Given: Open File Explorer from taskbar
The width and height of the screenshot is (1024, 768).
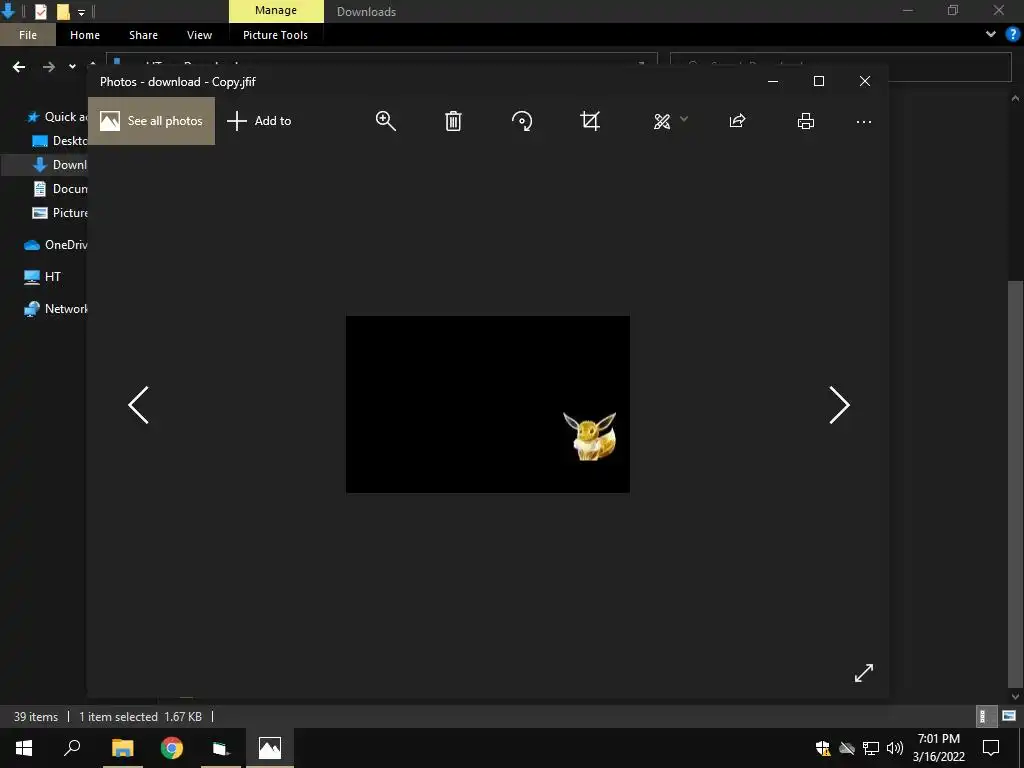Looking at the screenshot, I should point(122,748).
